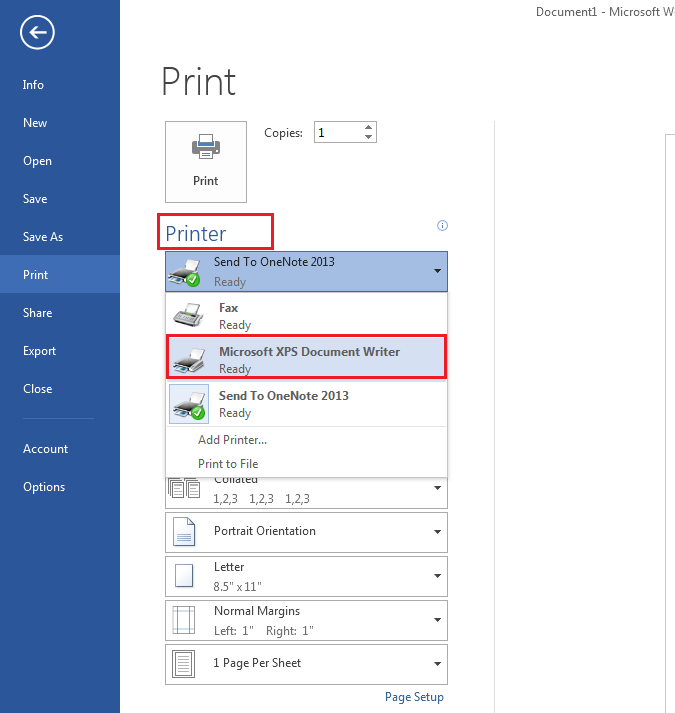Screen dimensions: 675x713
Task: Click the Microsoft XPS Document Writer printer icon
Action: pyautogui.click(x=188, y=360)
